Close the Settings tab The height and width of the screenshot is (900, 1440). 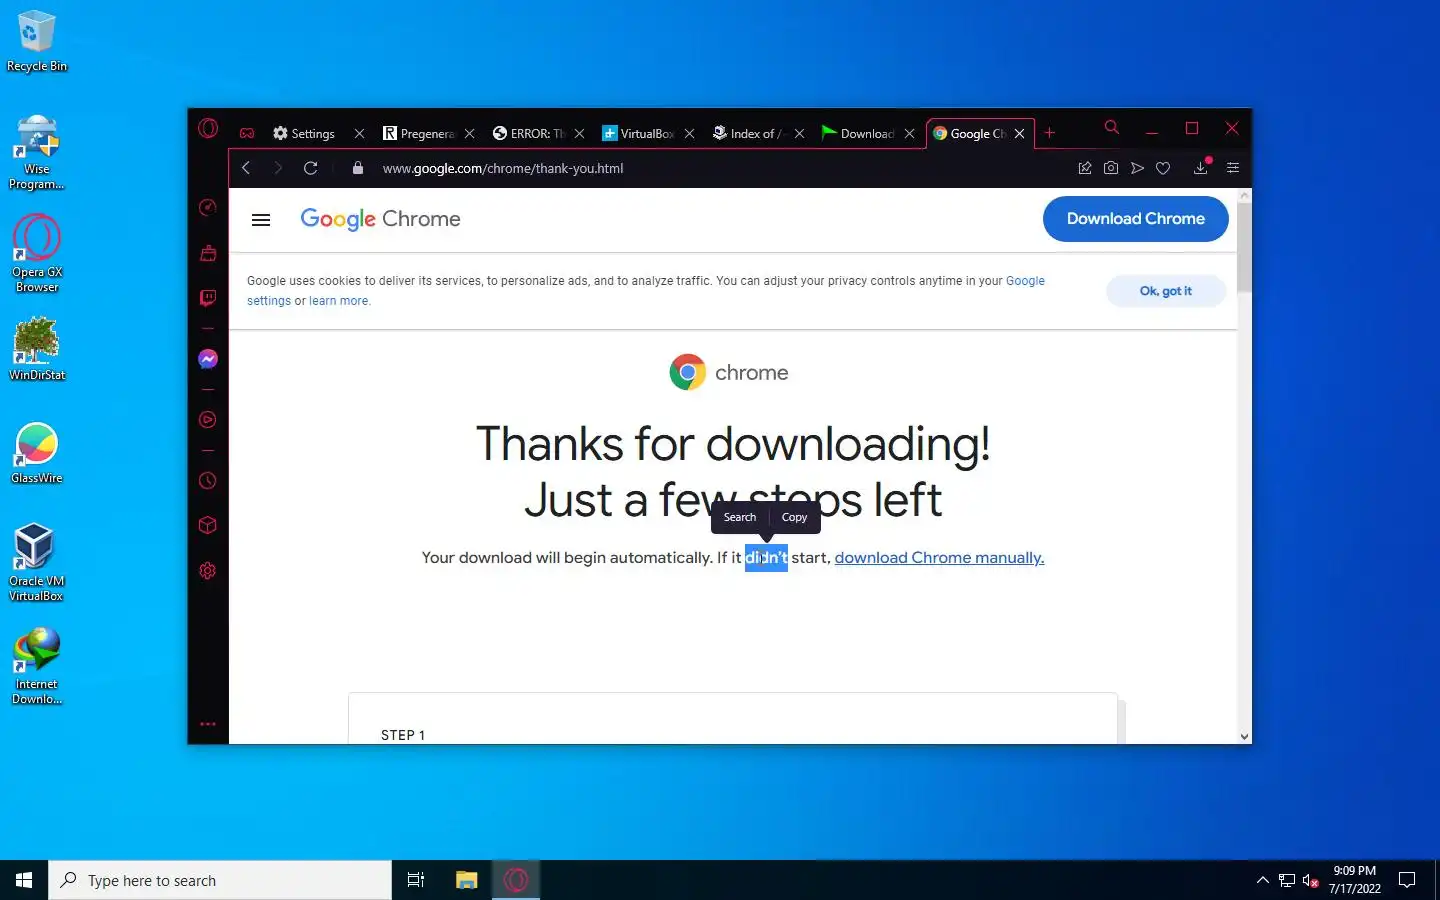coord(359,133)
